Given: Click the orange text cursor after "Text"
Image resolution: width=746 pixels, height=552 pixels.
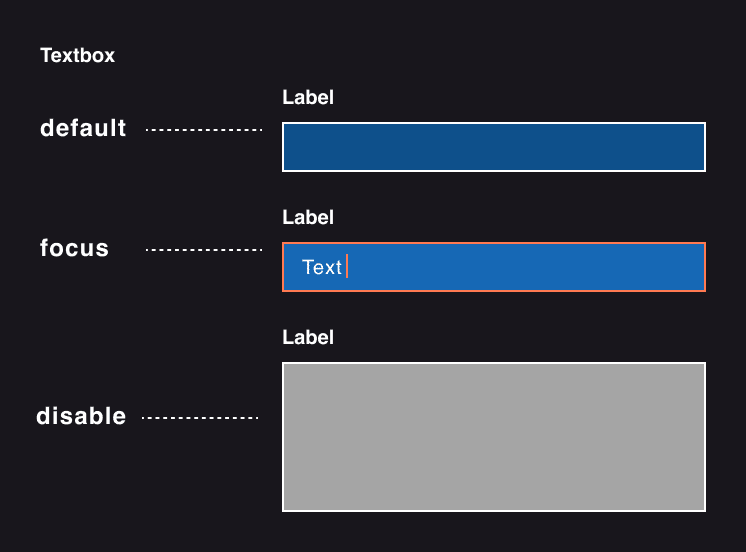Looking at the screenshot, I should [x=347, y=266].
